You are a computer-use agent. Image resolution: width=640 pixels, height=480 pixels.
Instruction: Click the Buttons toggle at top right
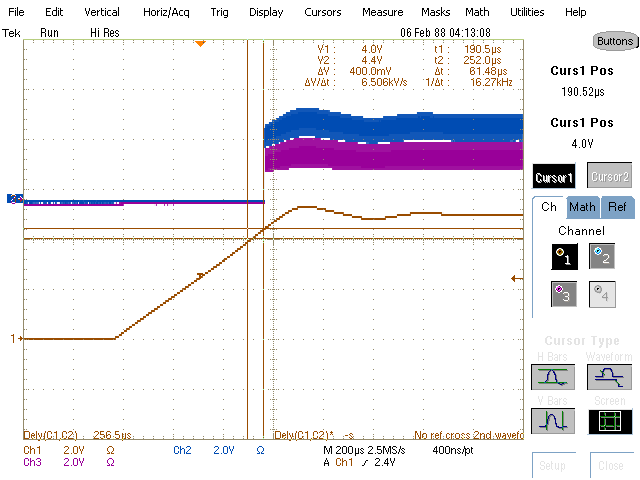[x=615, y=41]
